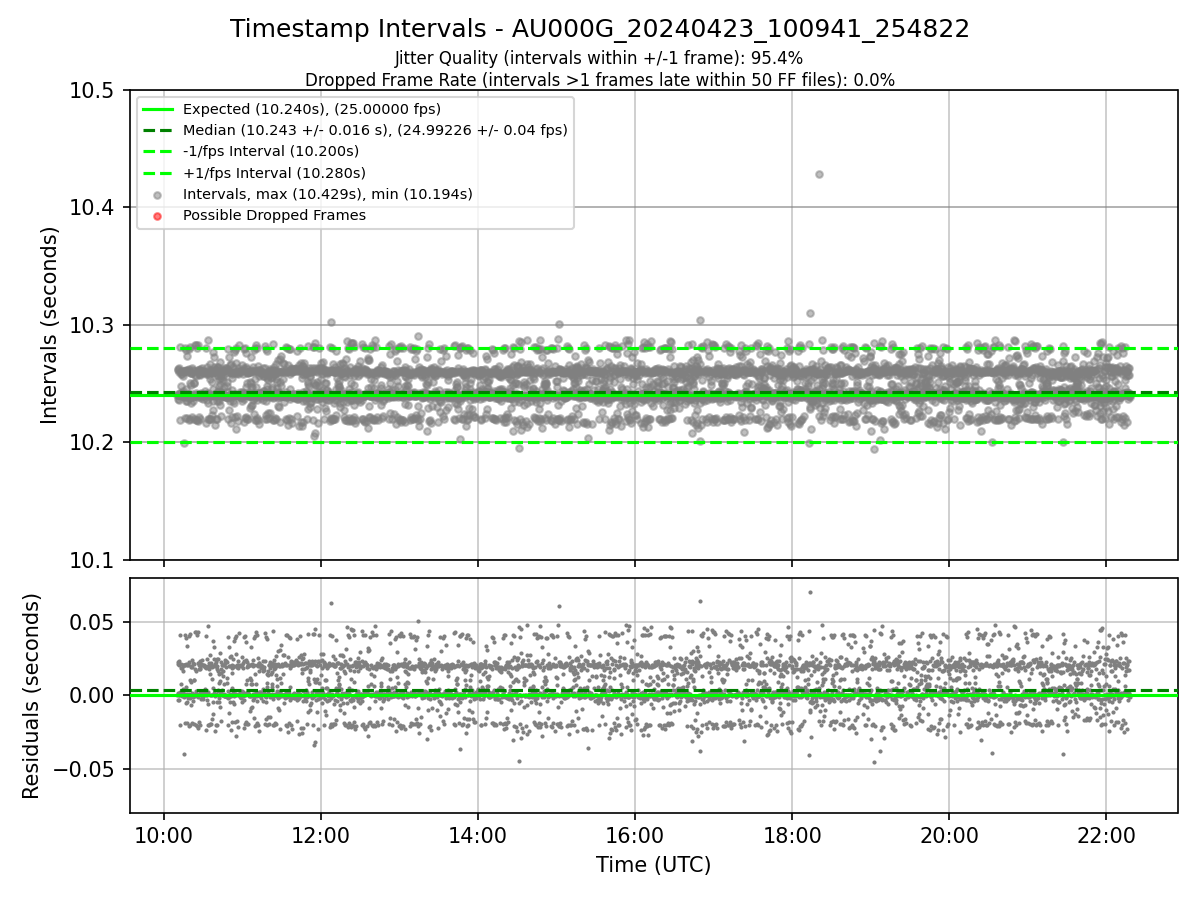Image resolution: width=1200 pixels, height=900 pixels.
Task: Select the 'Jitter Quality' 95.4% subtitle line
Action: click(x=599, y=58)
